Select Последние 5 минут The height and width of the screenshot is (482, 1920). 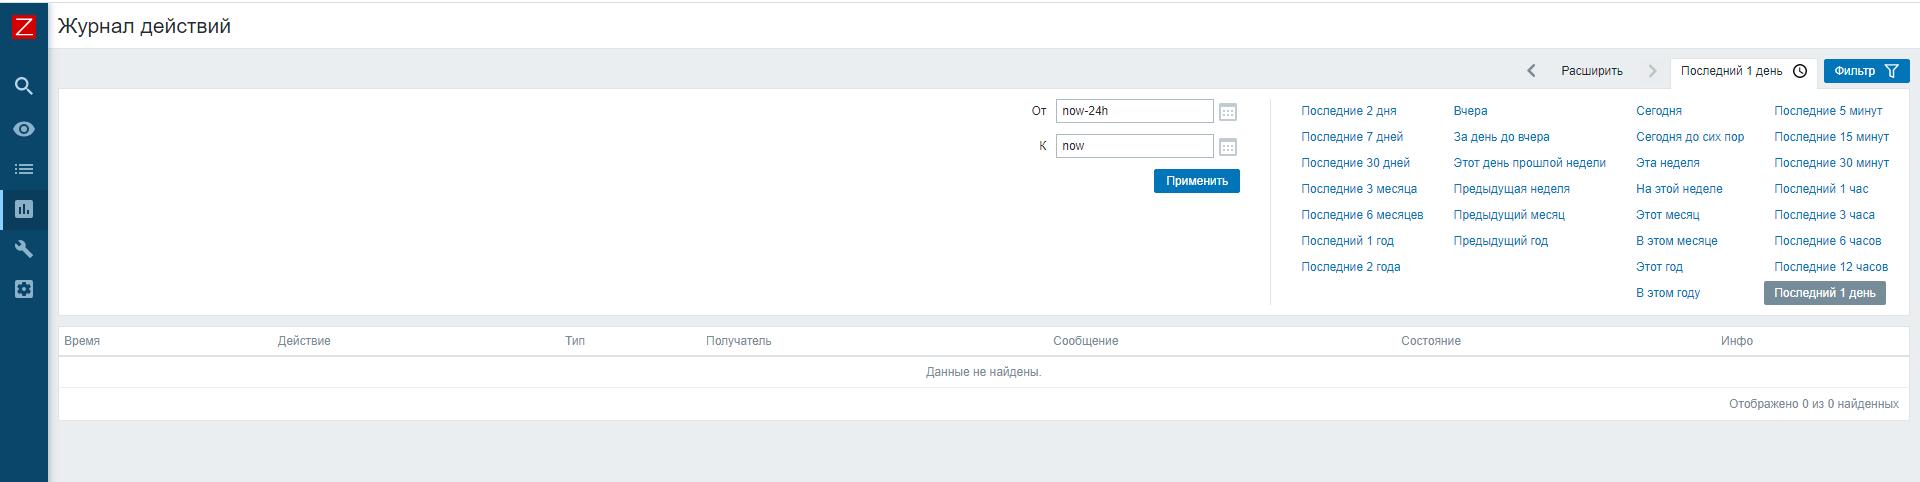[1827, 111]
